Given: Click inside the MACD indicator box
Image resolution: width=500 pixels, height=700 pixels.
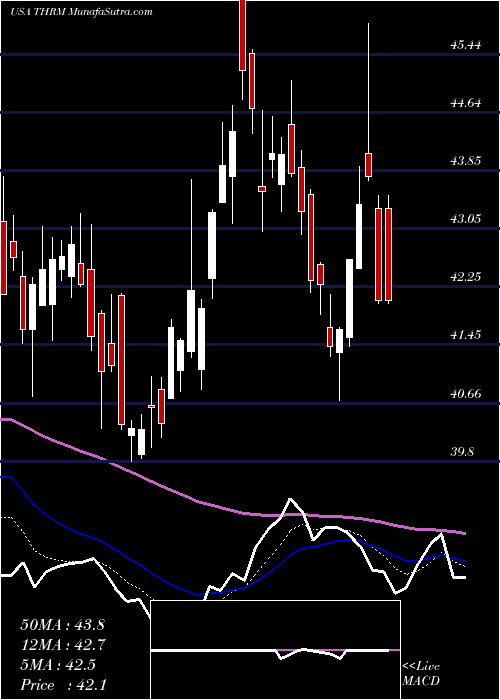Looking at the screenshot, I should coord(275,650).
